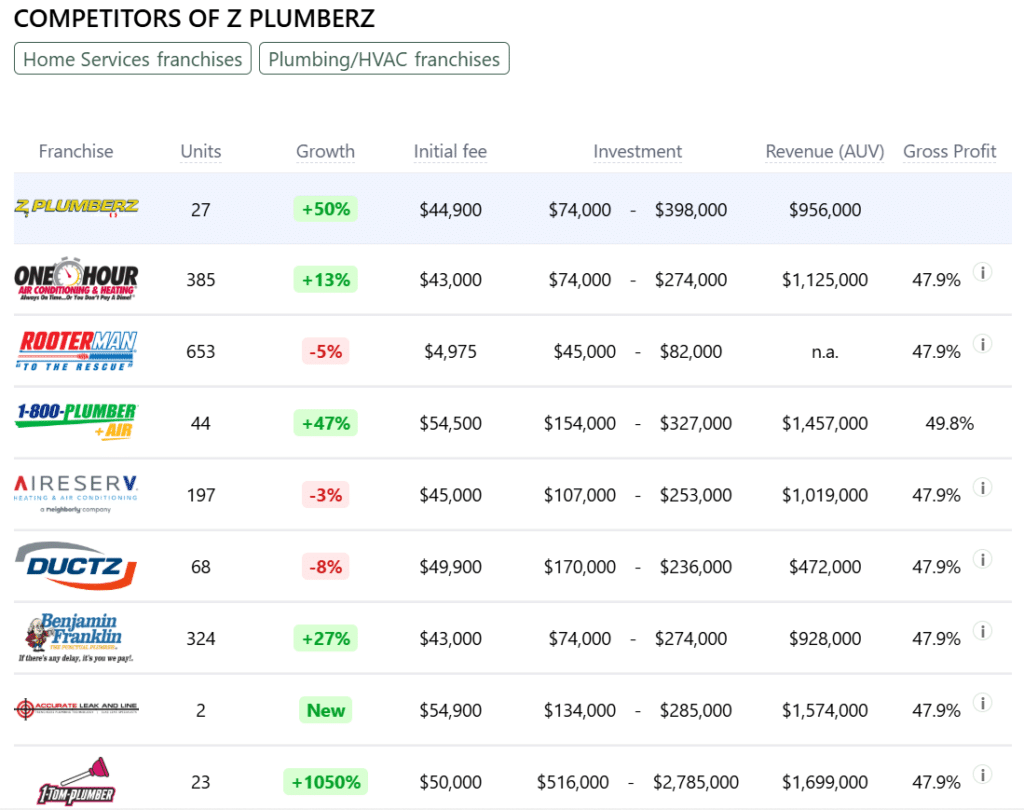Viewport: 1024px width, 810px height.
Task: Click the 324 units value
Action: point(200,638)
